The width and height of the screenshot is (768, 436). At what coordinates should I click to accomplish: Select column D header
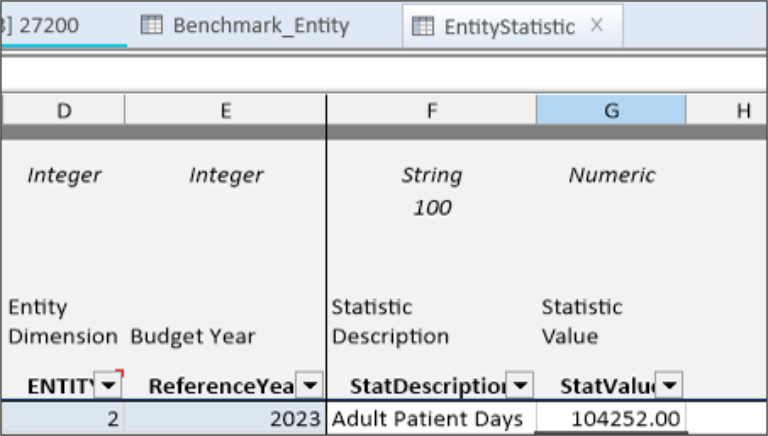point(63,111)
